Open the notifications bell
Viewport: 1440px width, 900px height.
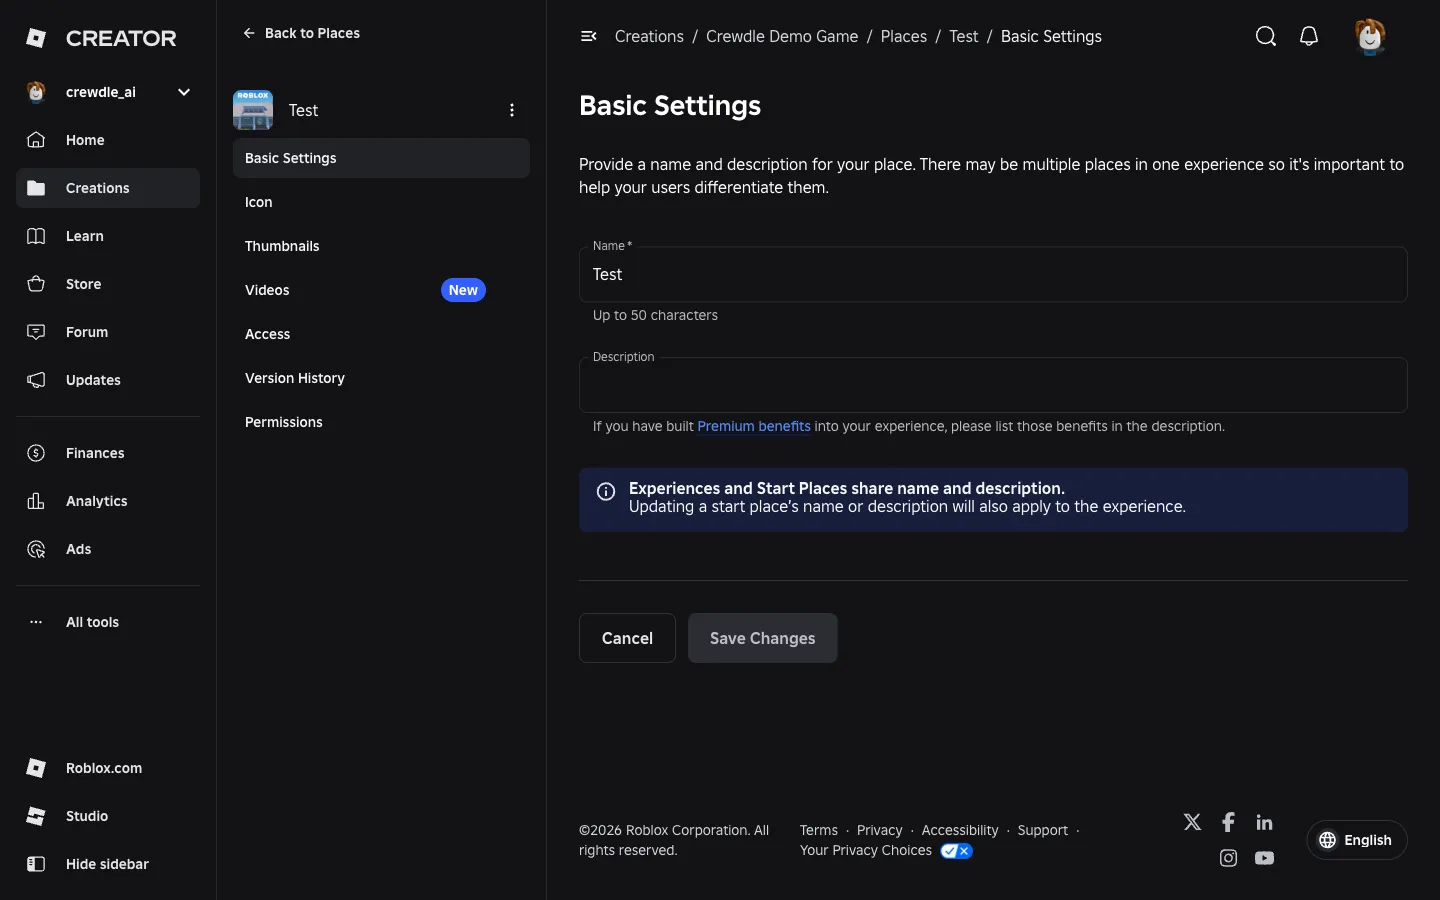pos(1309,36)
